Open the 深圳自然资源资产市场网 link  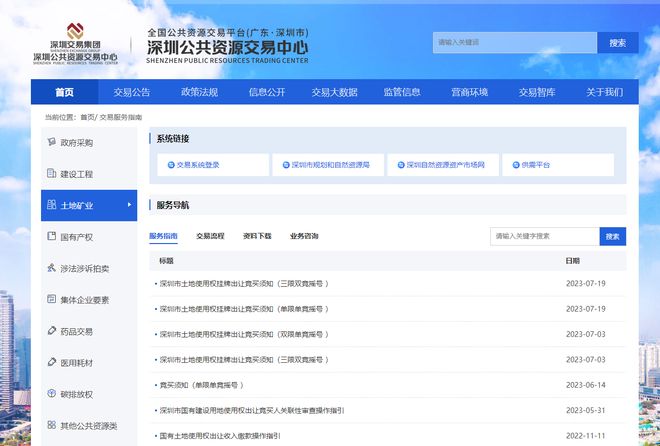coord(445,165)
